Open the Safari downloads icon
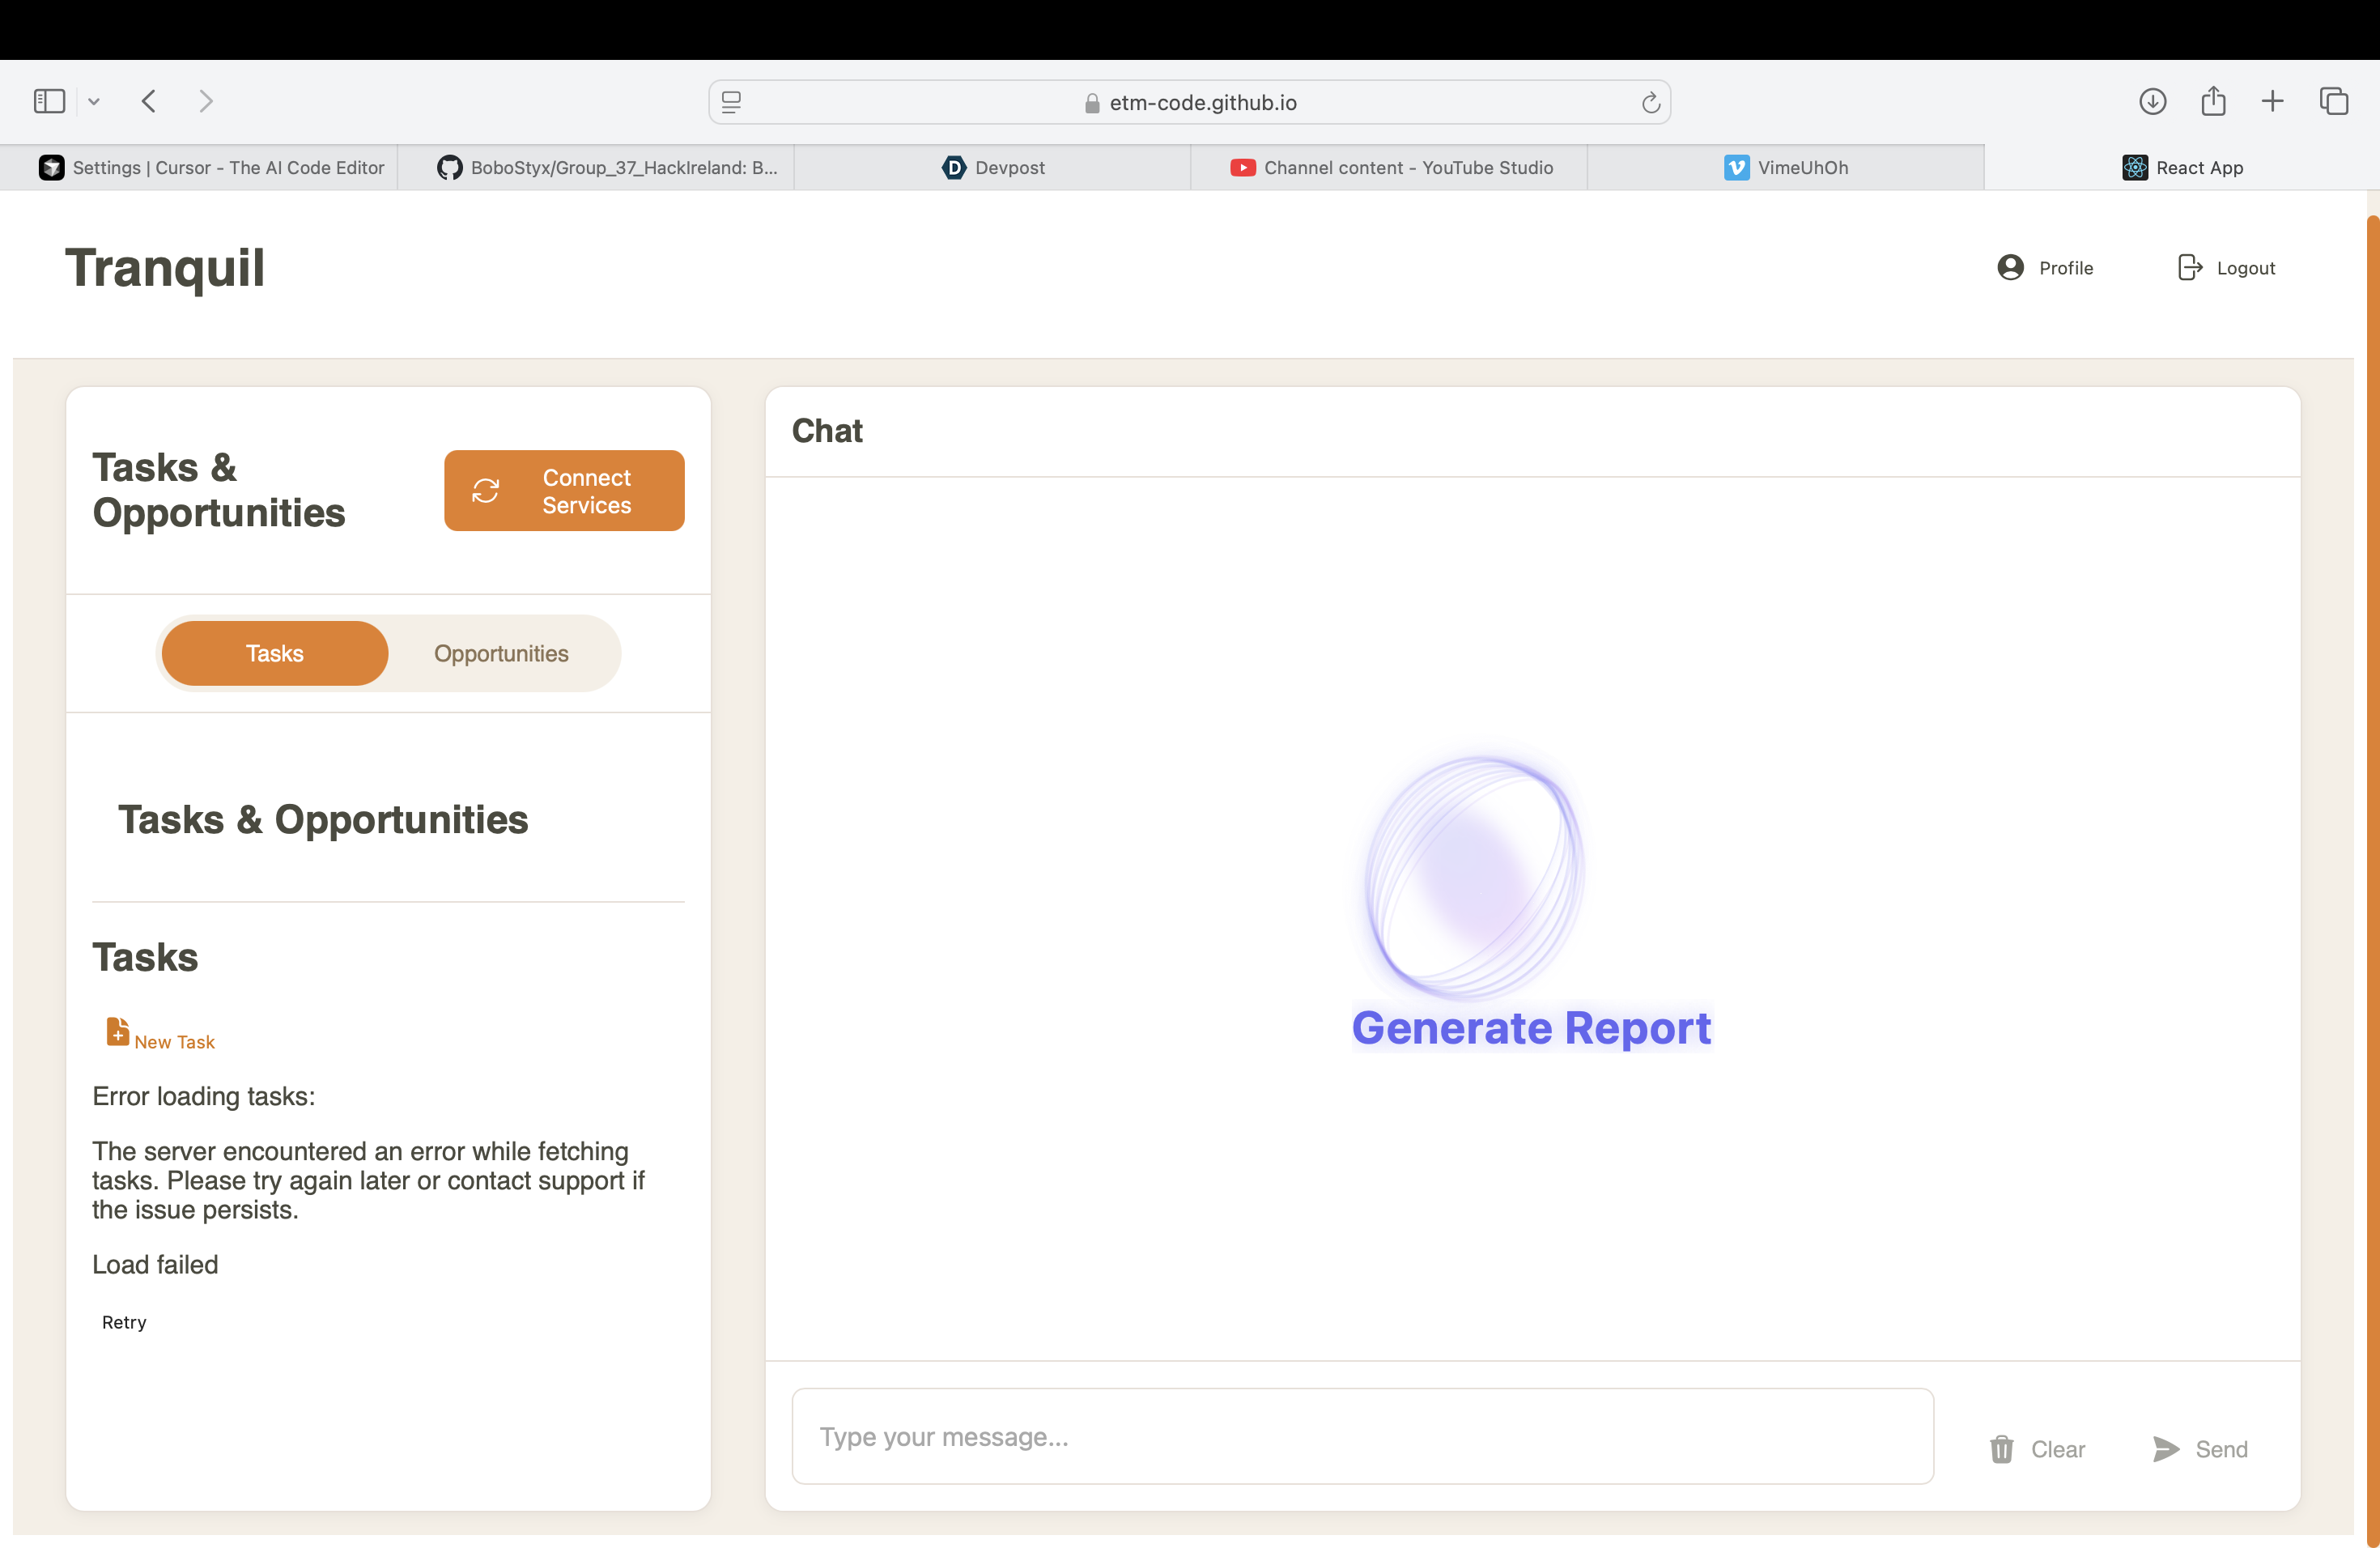The height and width of the screenshot is (1548, 2380). coord(2152,101)
